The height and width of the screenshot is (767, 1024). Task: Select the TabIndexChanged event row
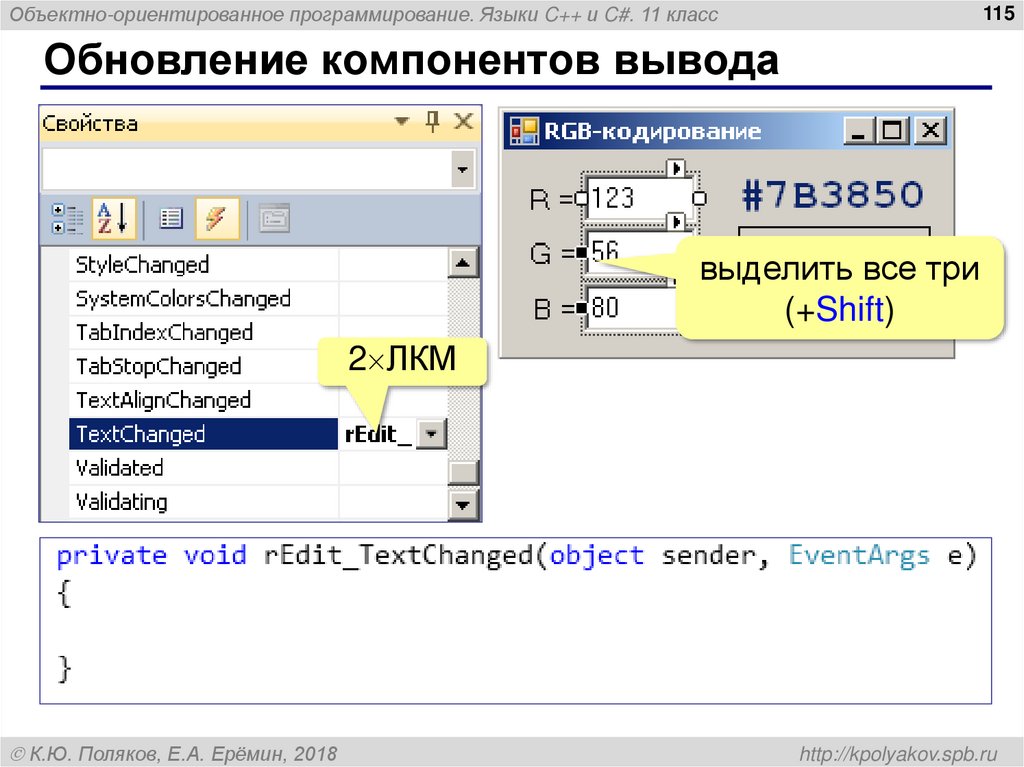pos(258,333)
